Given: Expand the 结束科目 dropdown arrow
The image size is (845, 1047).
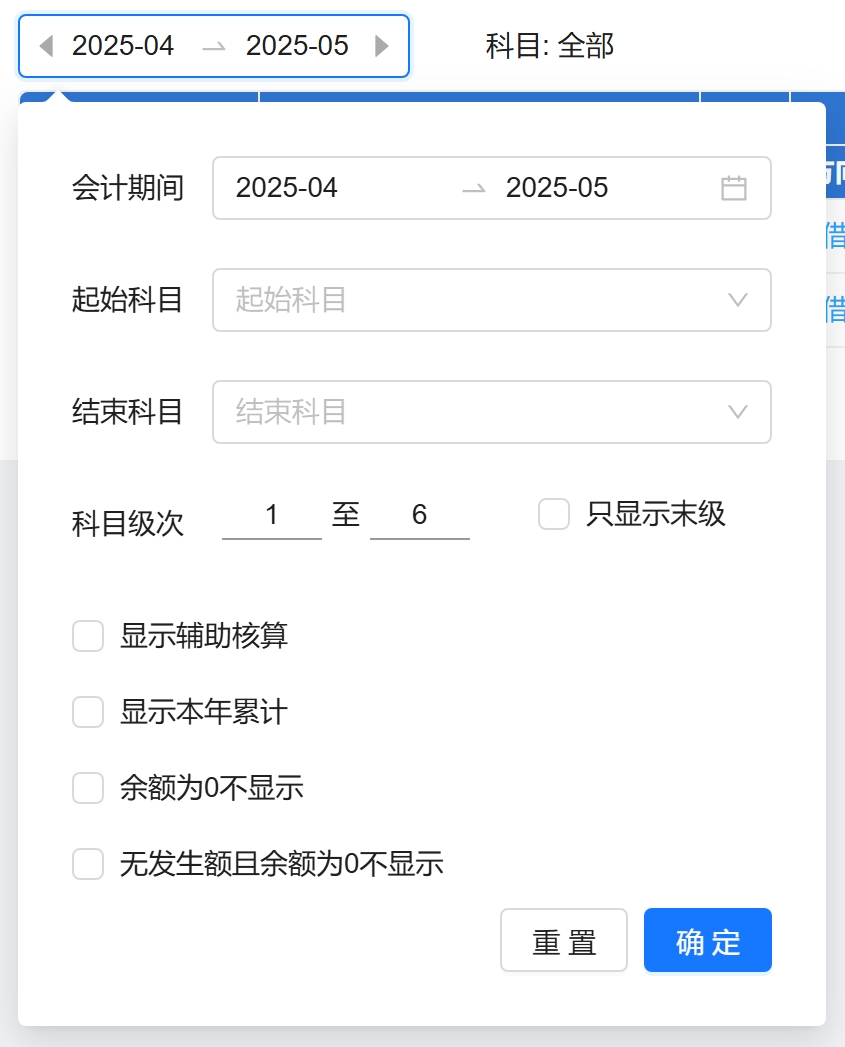Looking at the screenshot, I should [738, 412].
